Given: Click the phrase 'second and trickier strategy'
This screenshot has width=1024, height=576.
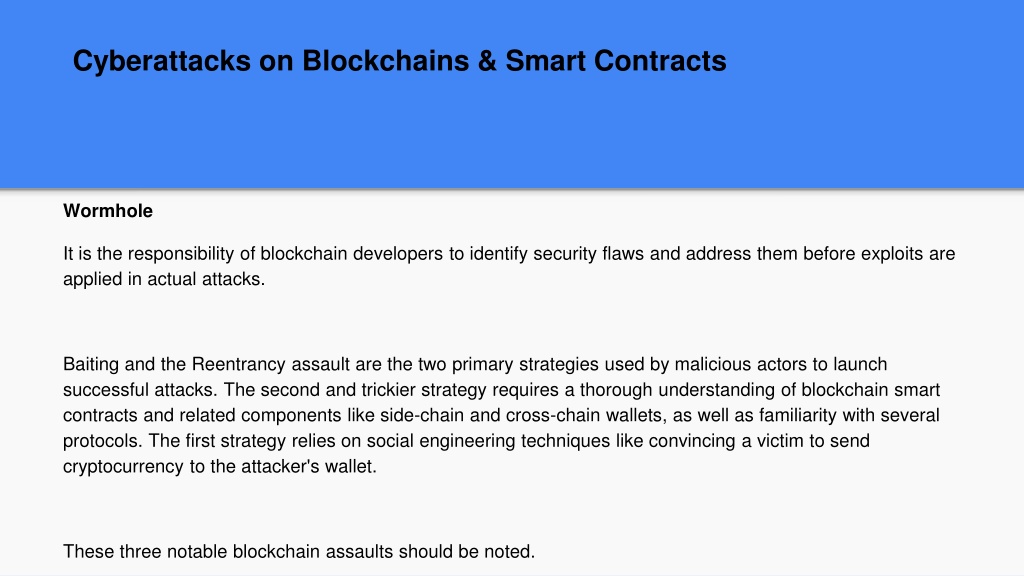Looking at the screenshot, I should coord(374,390).
